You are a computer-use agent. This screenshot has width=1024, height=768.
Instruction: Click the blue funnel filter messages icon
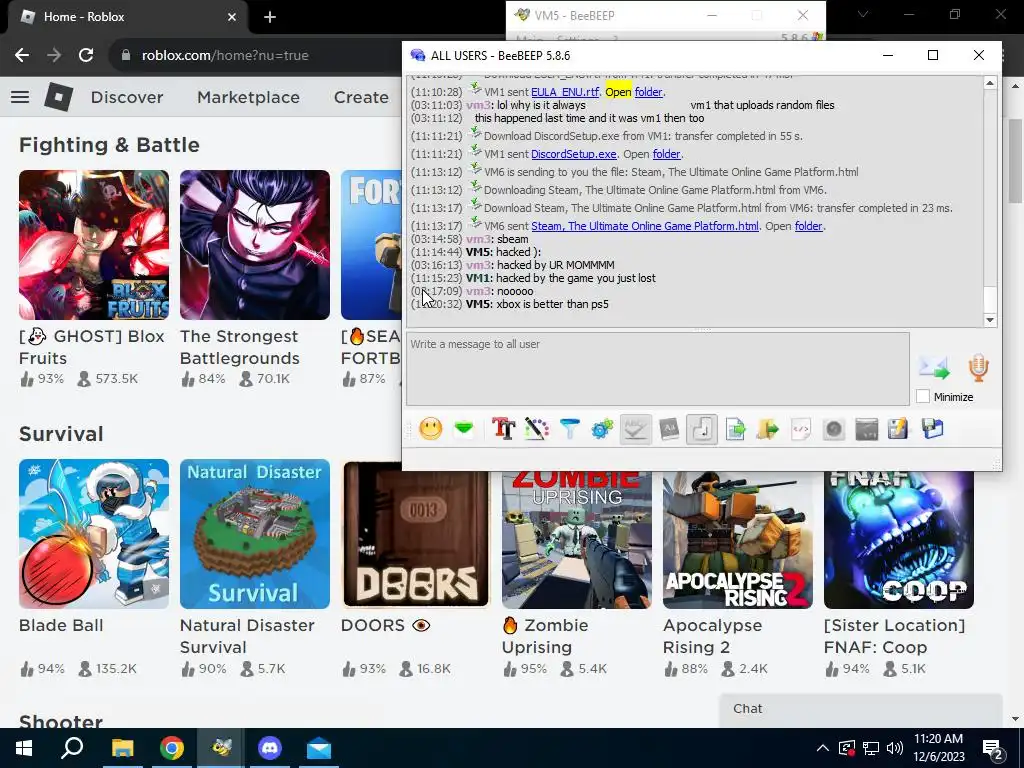pyautogui.click(x=569, y=429)
